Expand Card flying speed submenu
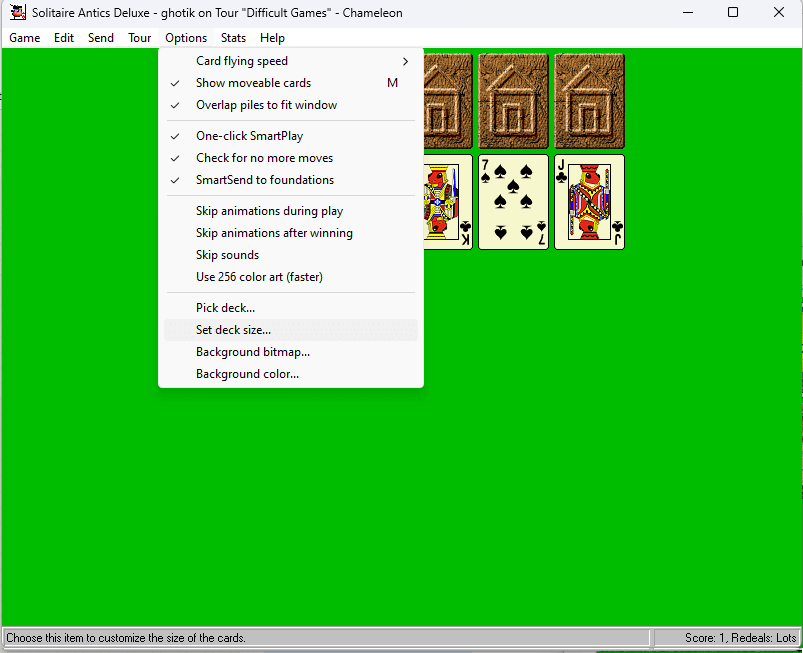 pyautogui.click(x=291, y=61)
